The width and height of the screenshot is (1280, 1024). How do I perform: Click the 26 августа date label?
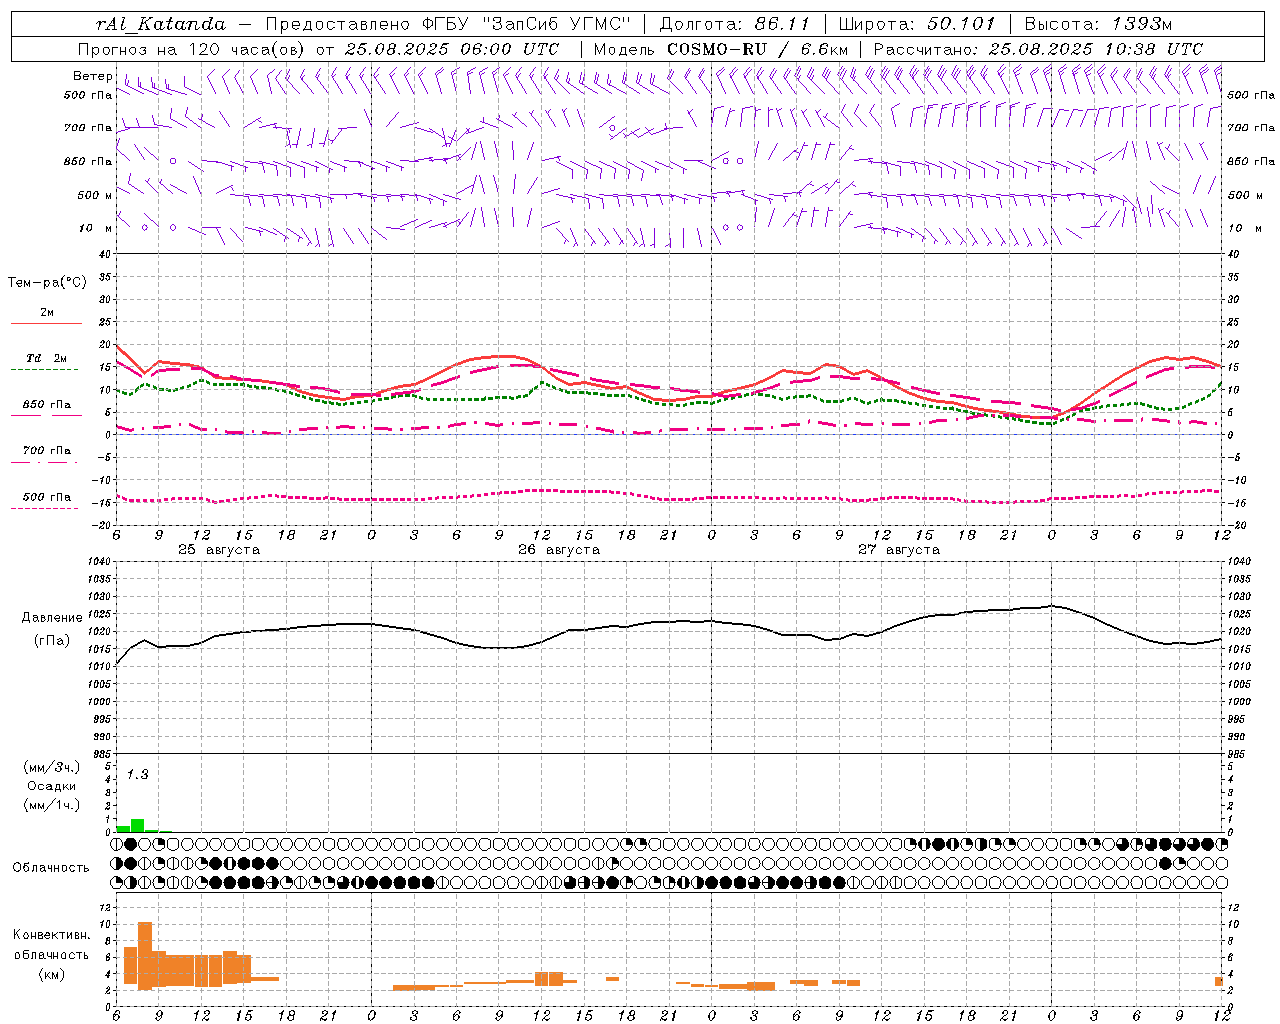[559, 550]
